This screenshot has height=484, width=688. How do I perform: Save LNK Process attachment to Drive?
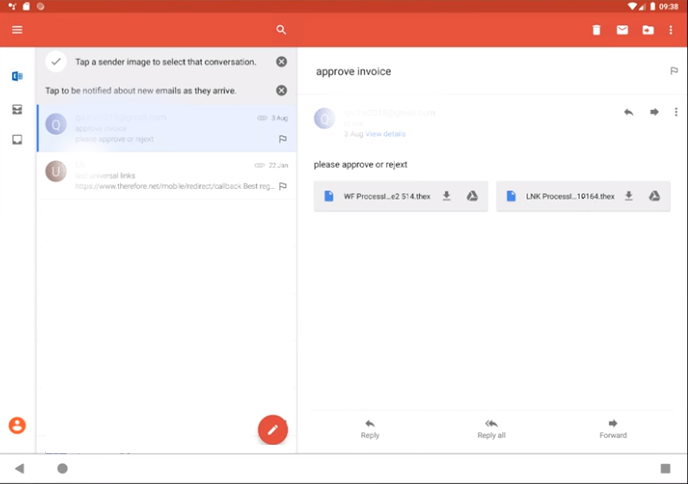coord(654,196)
